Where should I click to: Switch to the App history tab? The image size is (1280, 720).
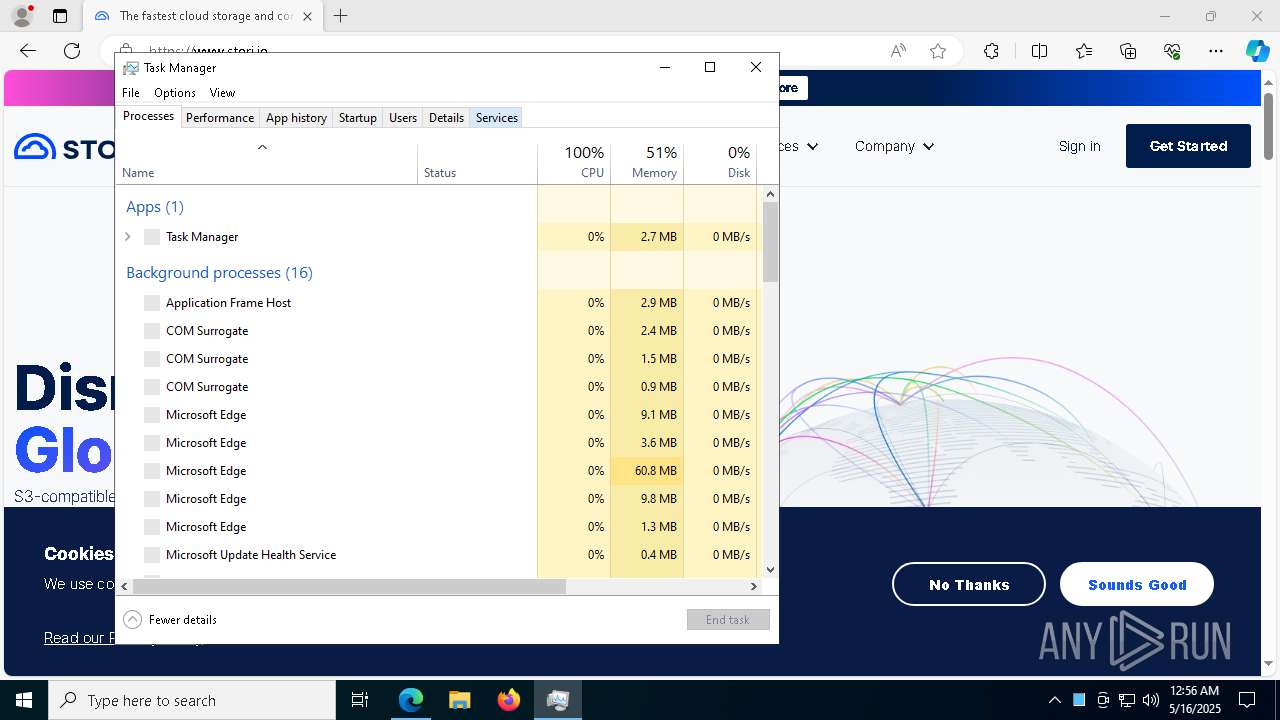296,118
